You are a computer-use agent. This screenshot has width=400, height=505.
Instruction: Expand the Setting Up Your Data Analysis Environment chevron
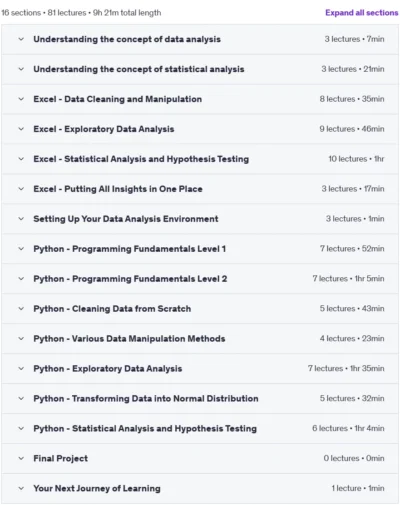pyautogui.click(x=21, y=219)
